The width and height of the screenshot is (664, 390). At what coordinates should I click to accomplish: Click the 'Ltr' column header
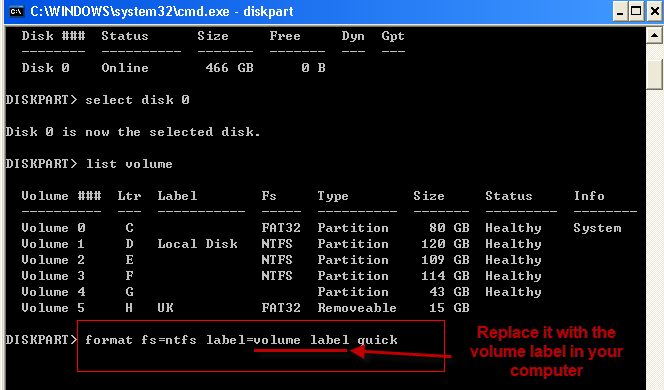click(x=129, y=196)
